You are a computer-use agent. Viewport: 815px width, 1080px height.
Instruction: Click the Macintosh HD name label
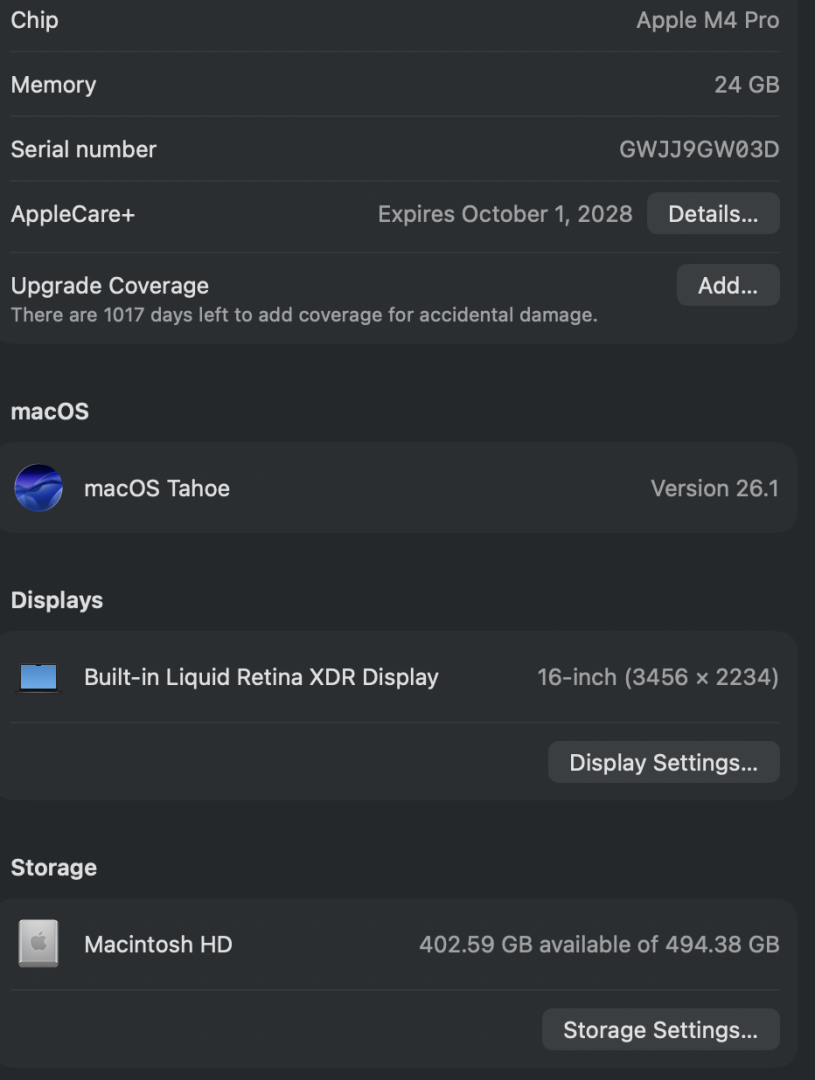point(158,944)
